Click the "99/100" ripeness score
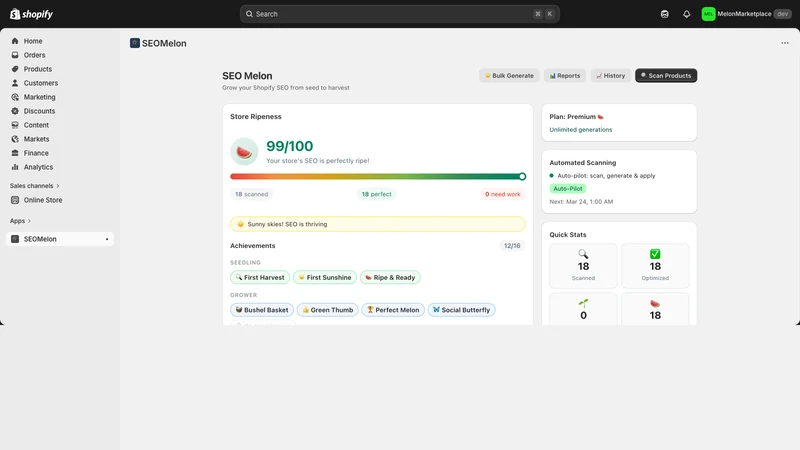Viewport: 800px width, 450px height. 289,146
